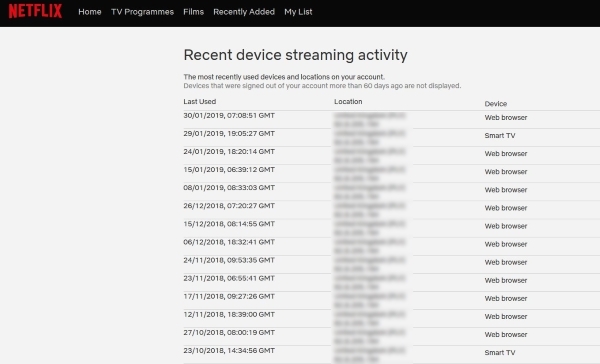The height and width of the screenshot is (364, 600).
Task: Click the Location column header
Action: coord(348,101)
